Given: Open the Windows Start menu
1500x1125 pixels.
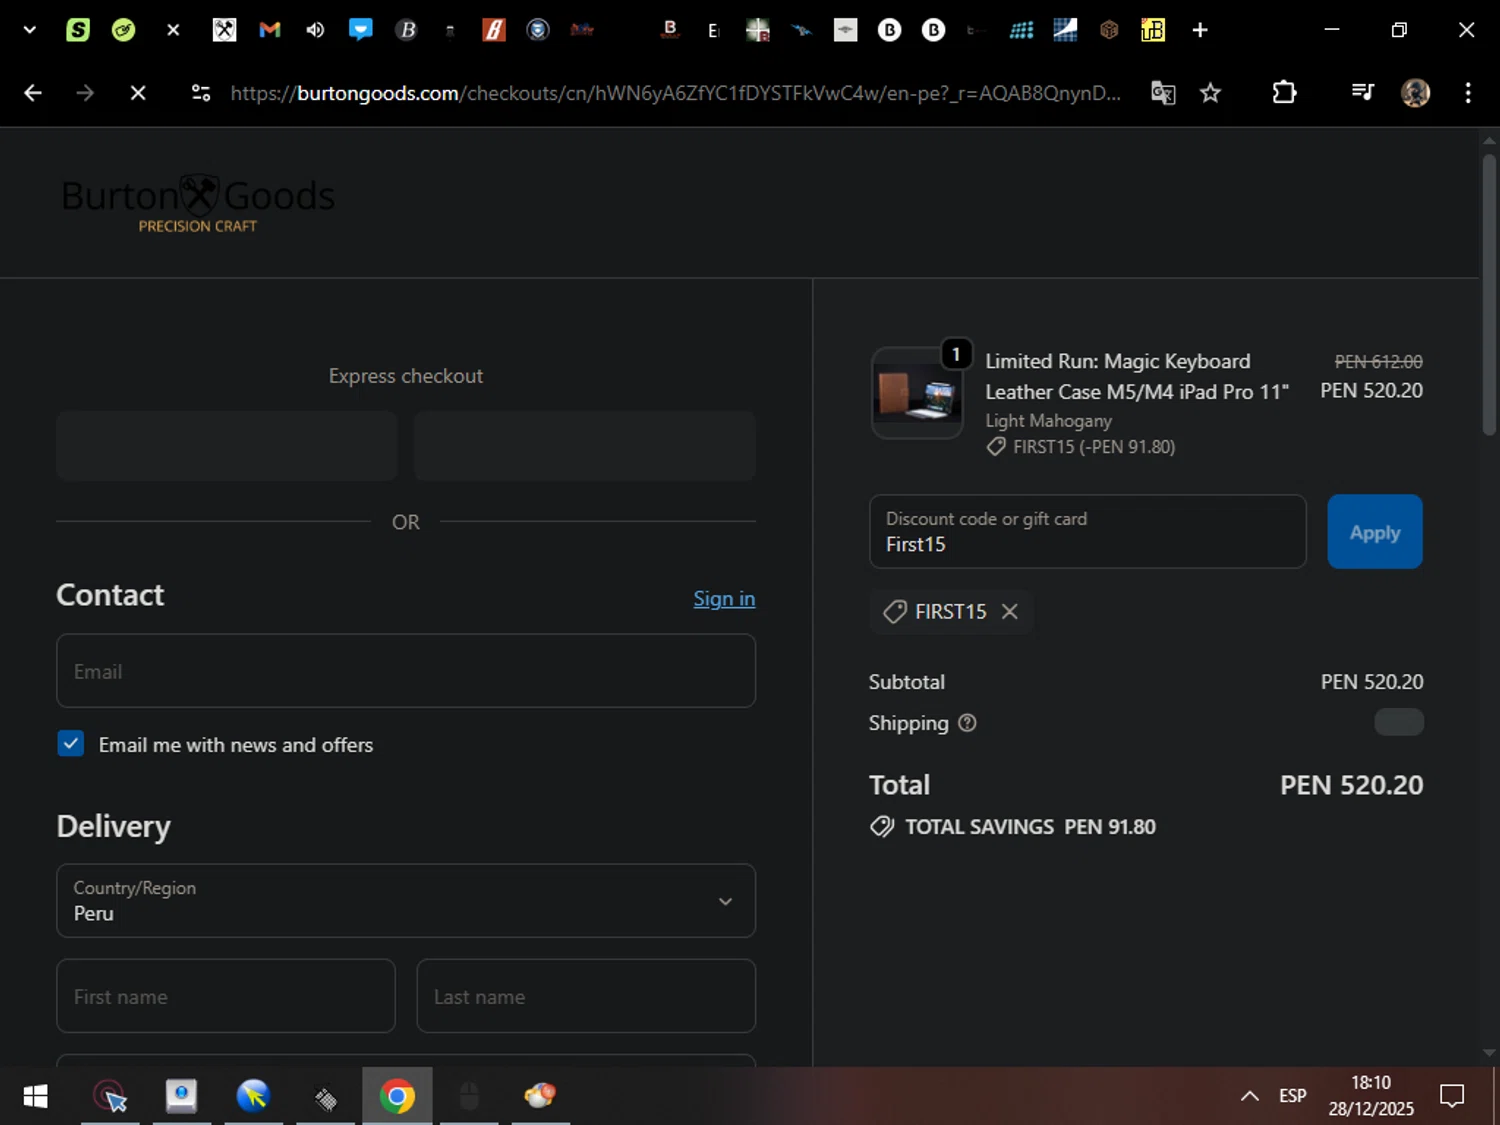Looking at the screenshot, I should [x=35, y=1097].
